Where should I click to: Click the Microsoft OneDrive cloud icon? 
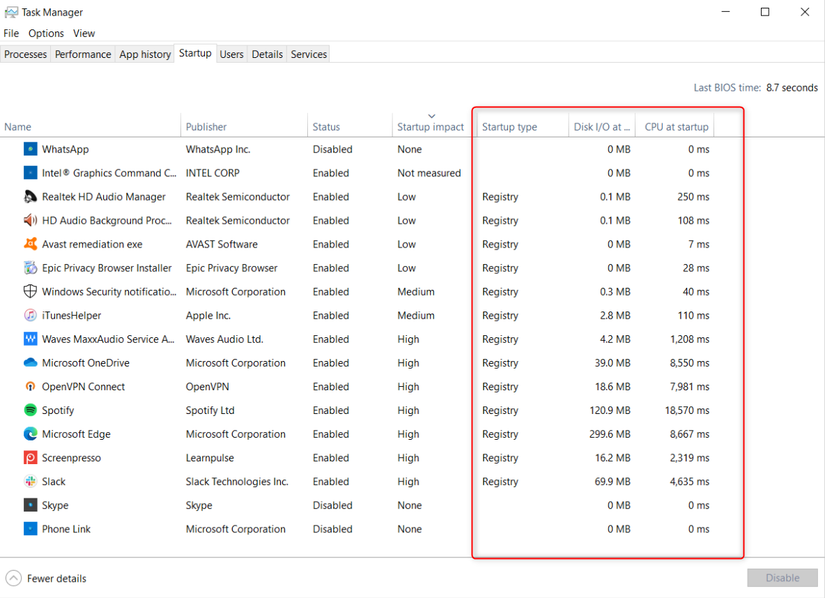click(x=29, y=363)
